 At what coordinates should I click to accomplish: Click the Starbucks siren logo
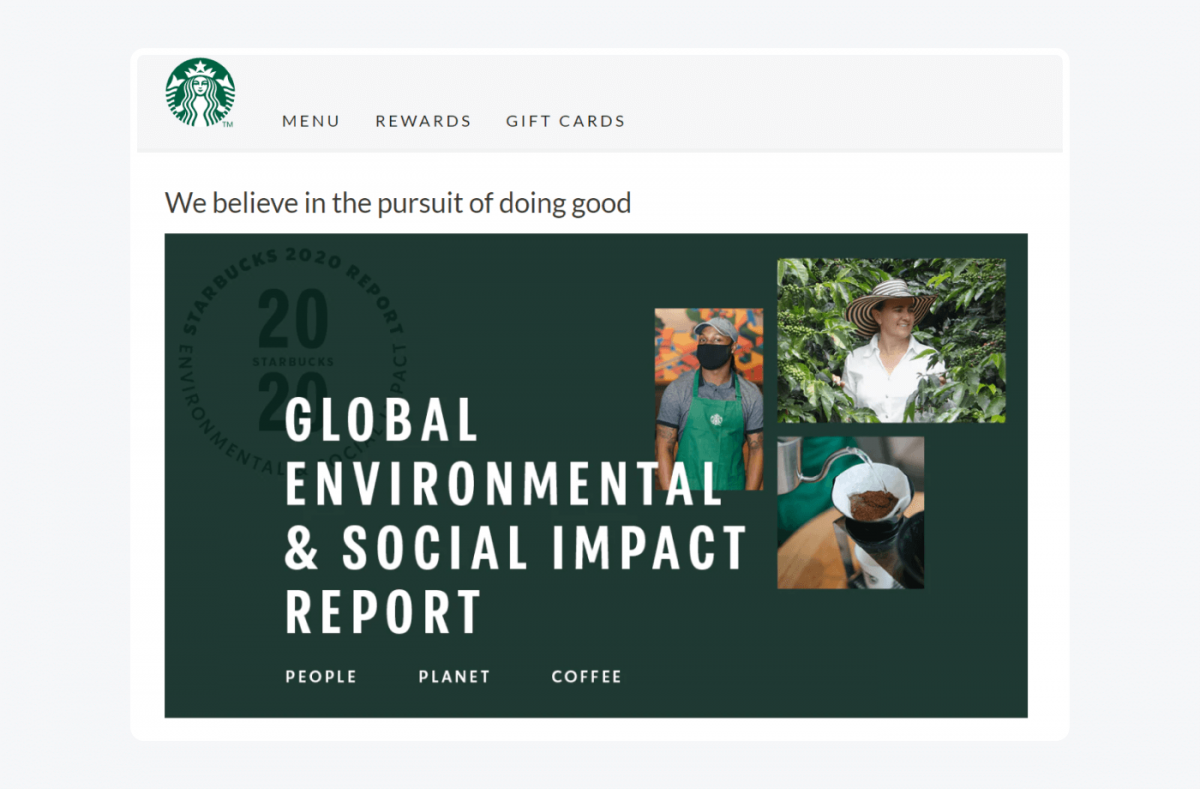(200, 92)
